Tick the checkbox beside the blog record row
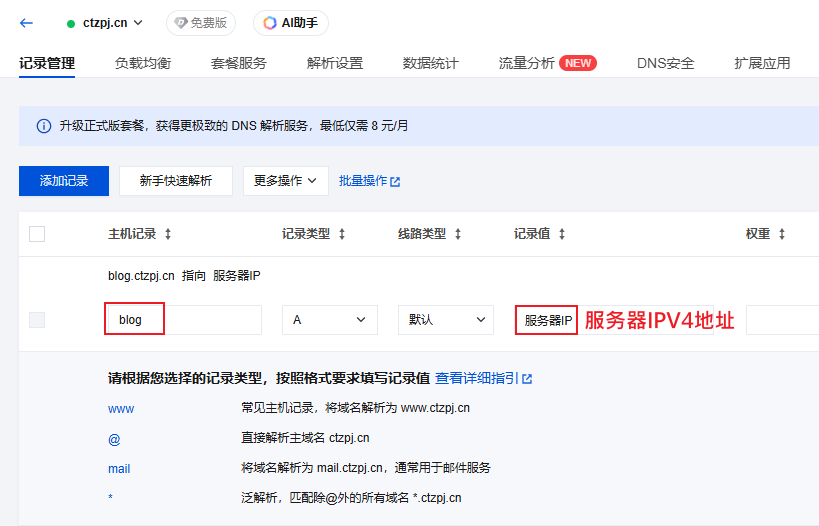The width and height of the screenshot is (819, 526). (37, 320)
